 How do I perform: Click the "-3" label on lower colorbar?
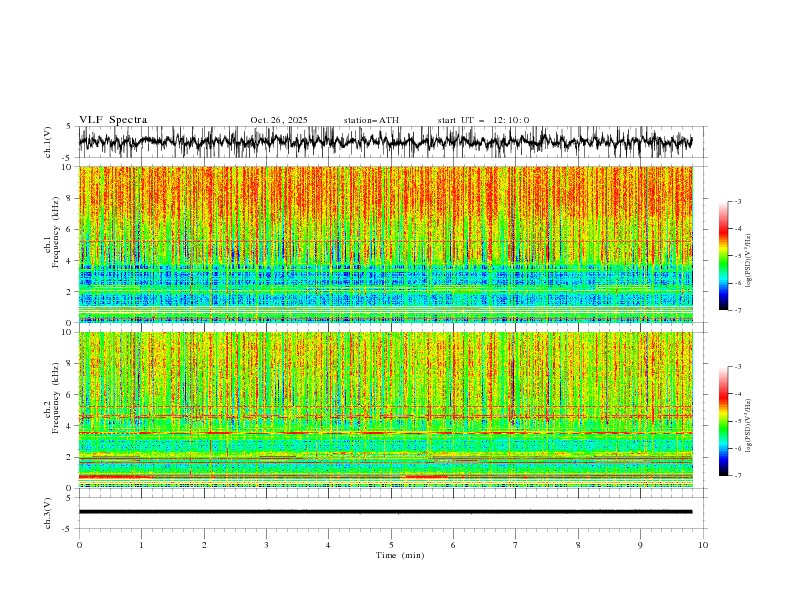738,367
